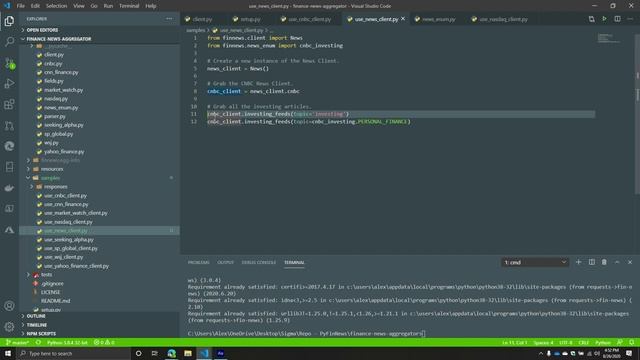640x360 pixels.
Task: Open the Docker view in the activity bar
Action: (x=9, y=188)
